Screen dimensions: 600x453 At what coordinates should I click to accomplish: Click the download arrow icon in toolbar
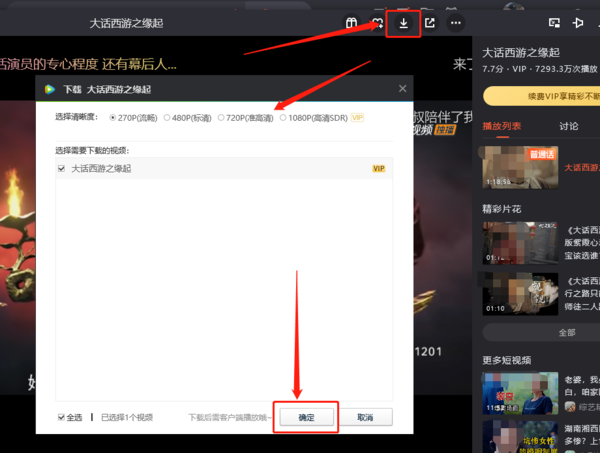click(x=403, y=23)
